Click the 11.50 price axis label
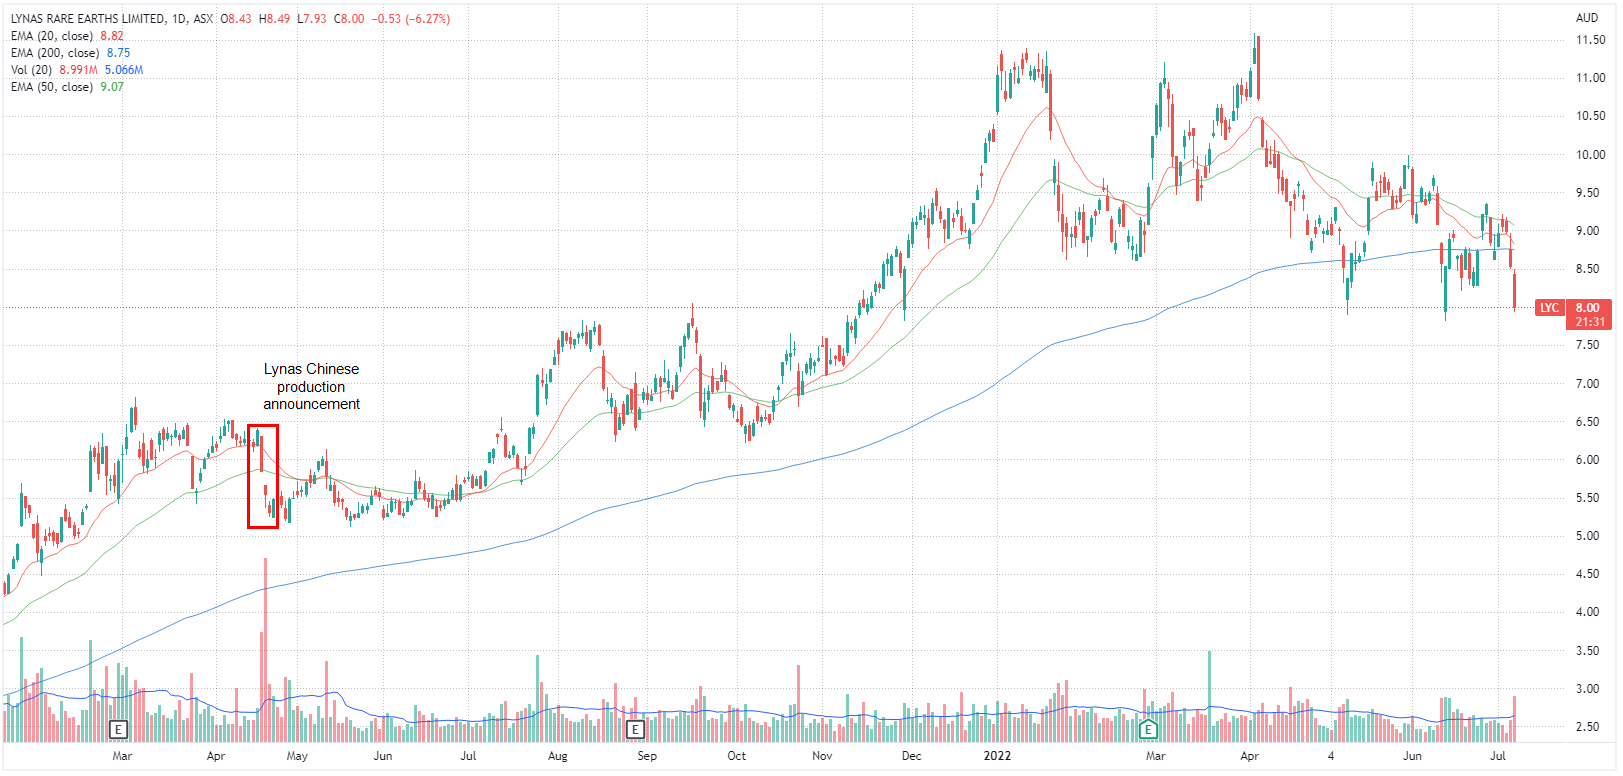1623x776 pixels. point(1590,40)
